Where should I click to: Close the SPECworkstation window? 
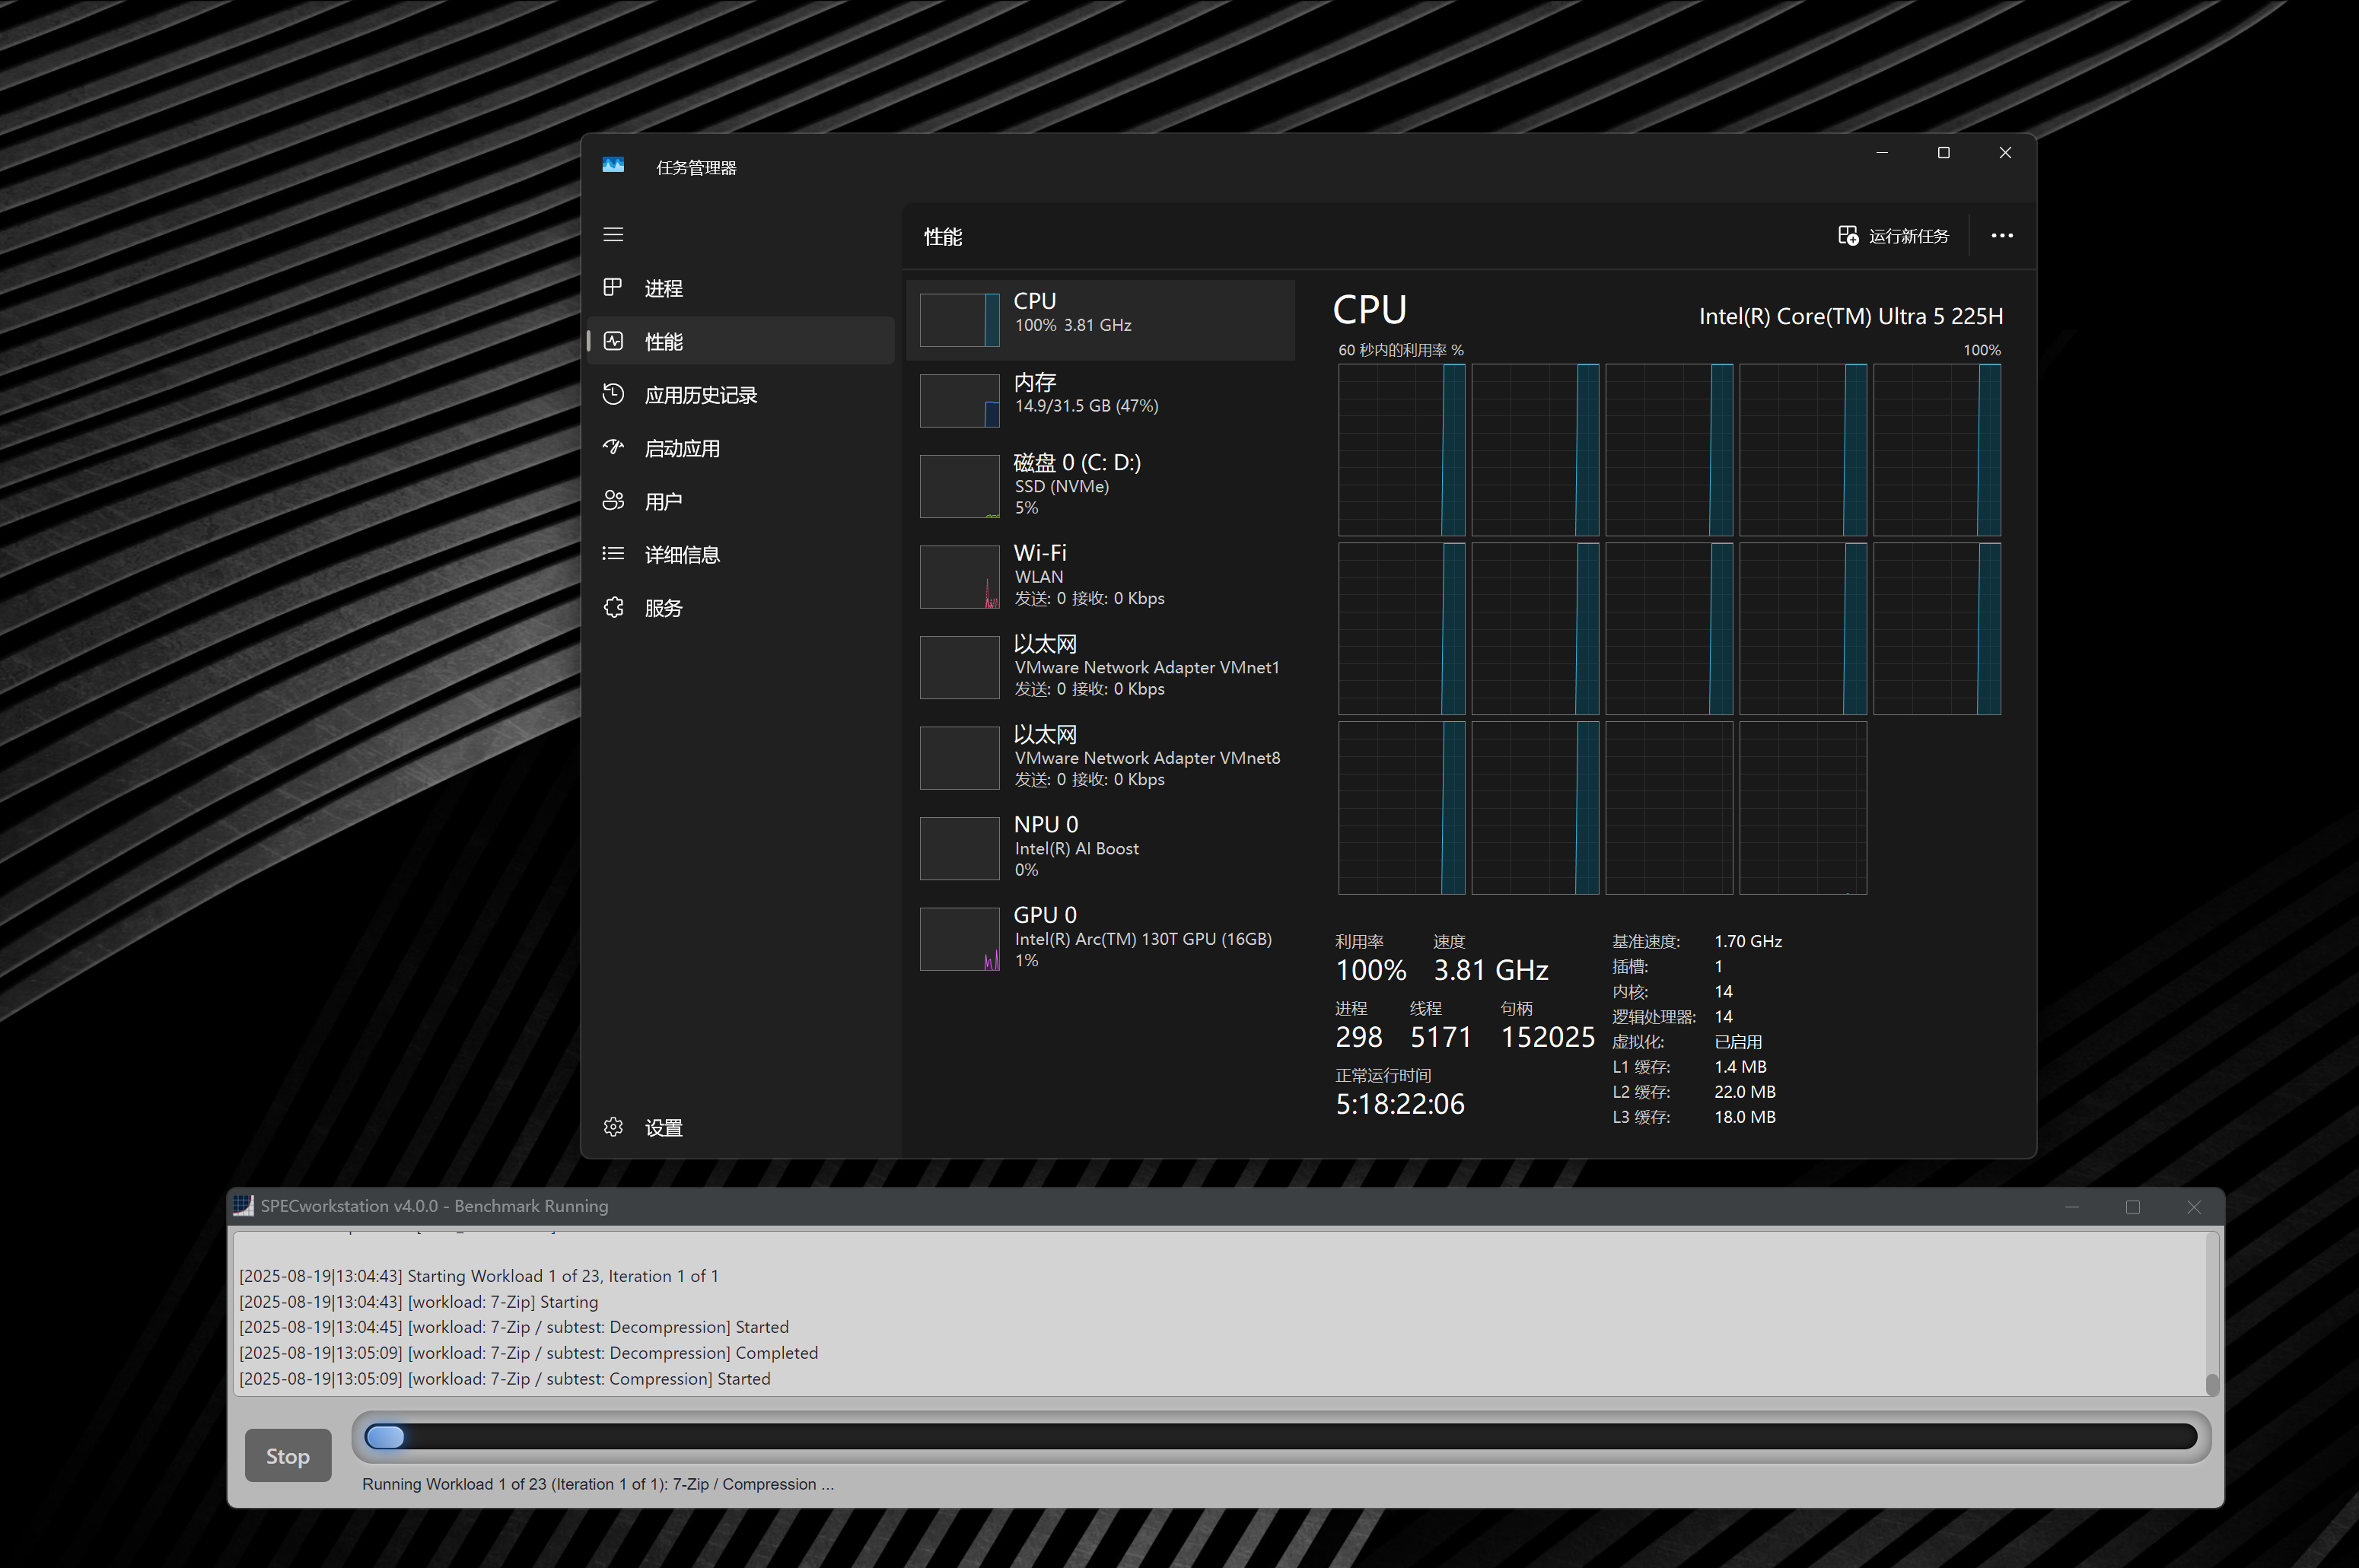tap(2194, 1207)
